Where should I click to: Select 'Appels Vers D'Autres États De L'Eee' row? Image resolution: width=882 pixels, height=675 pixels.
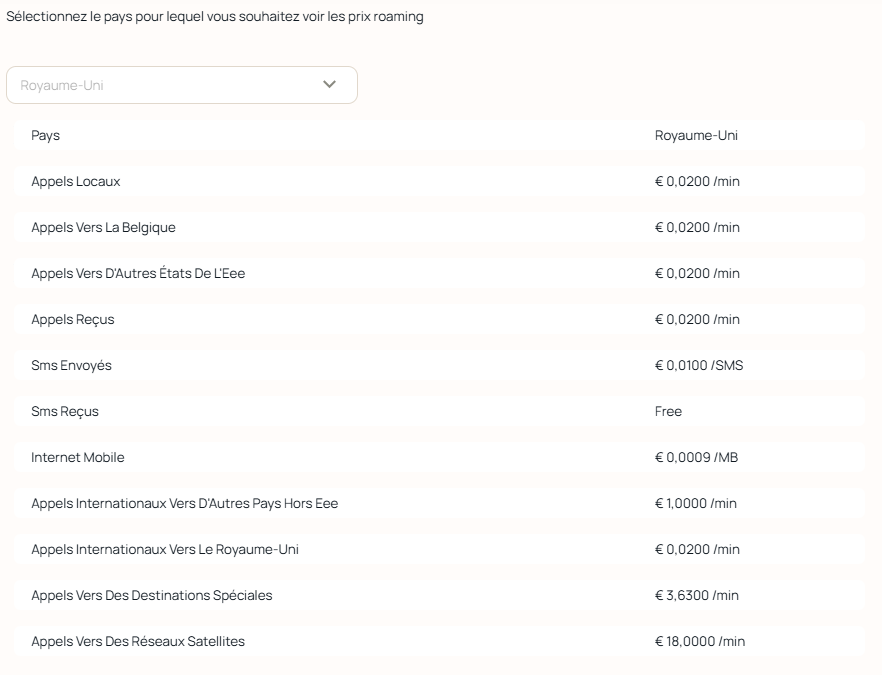138,274
